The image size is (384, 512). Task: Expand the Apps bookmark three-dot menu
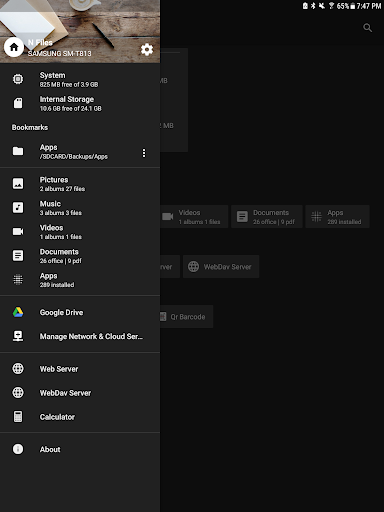(144, 153)
